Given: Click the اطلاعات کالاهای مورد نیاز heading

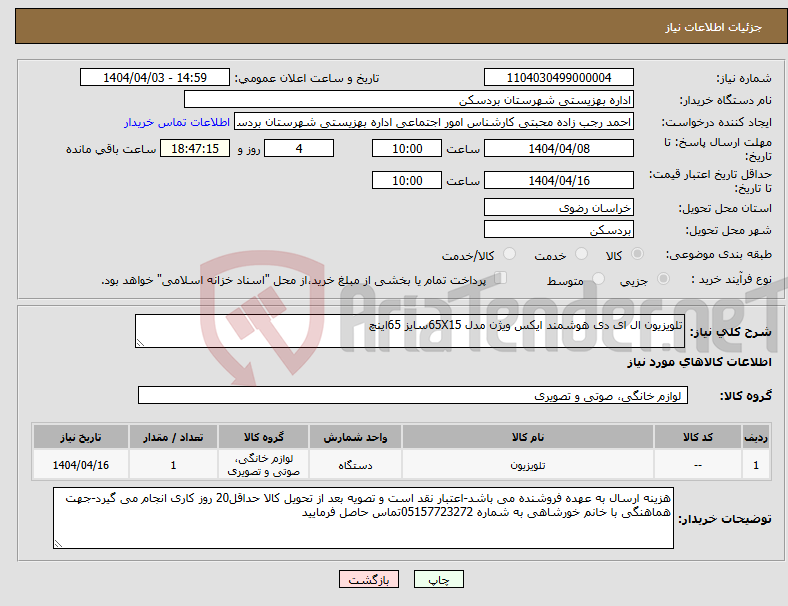Looking at the screenshot, I should pyautogui.click(x=699, y=362).
